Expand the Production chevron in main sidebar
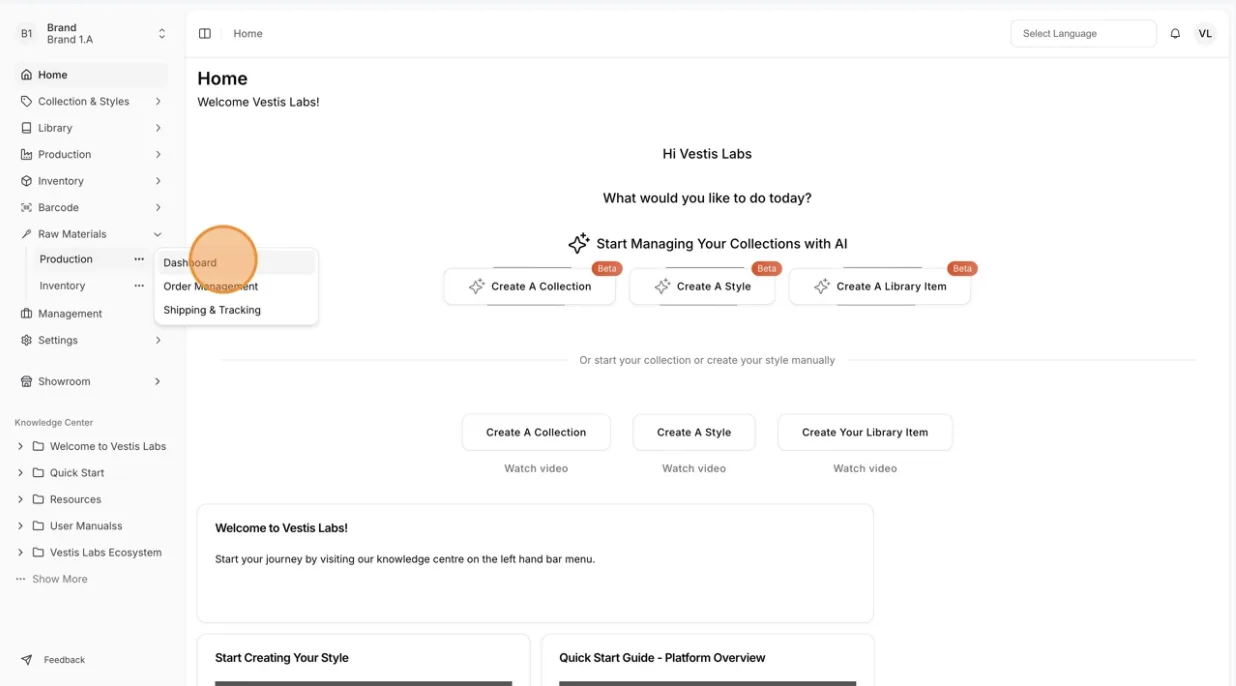 [x=158, y=154]
